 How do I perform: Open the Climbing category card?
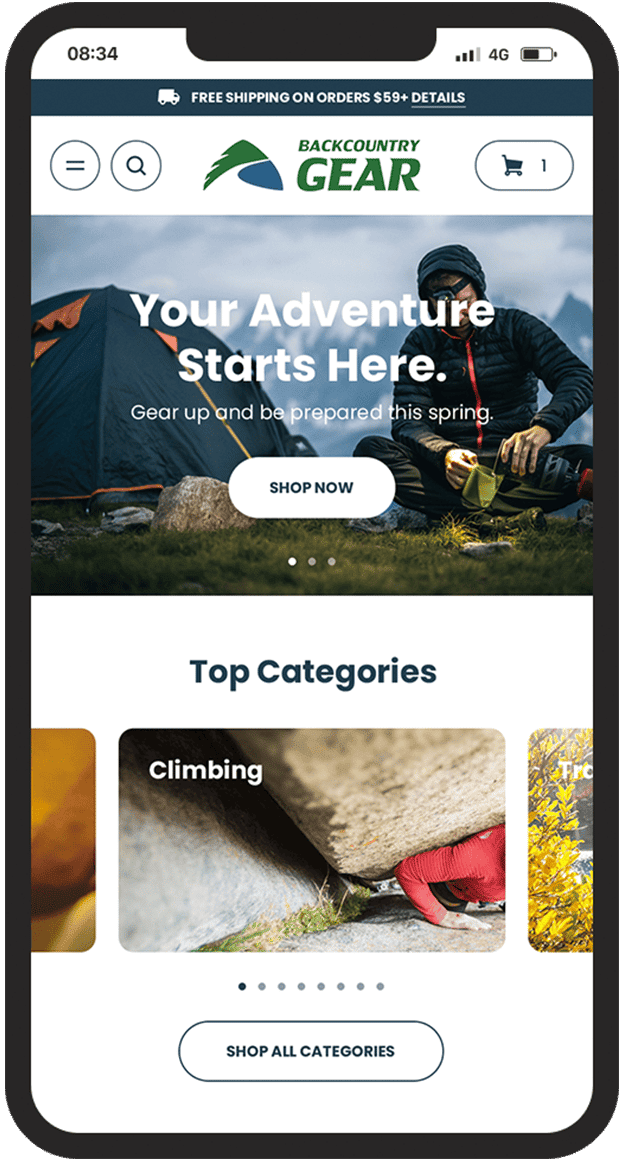tap(312, 840)
